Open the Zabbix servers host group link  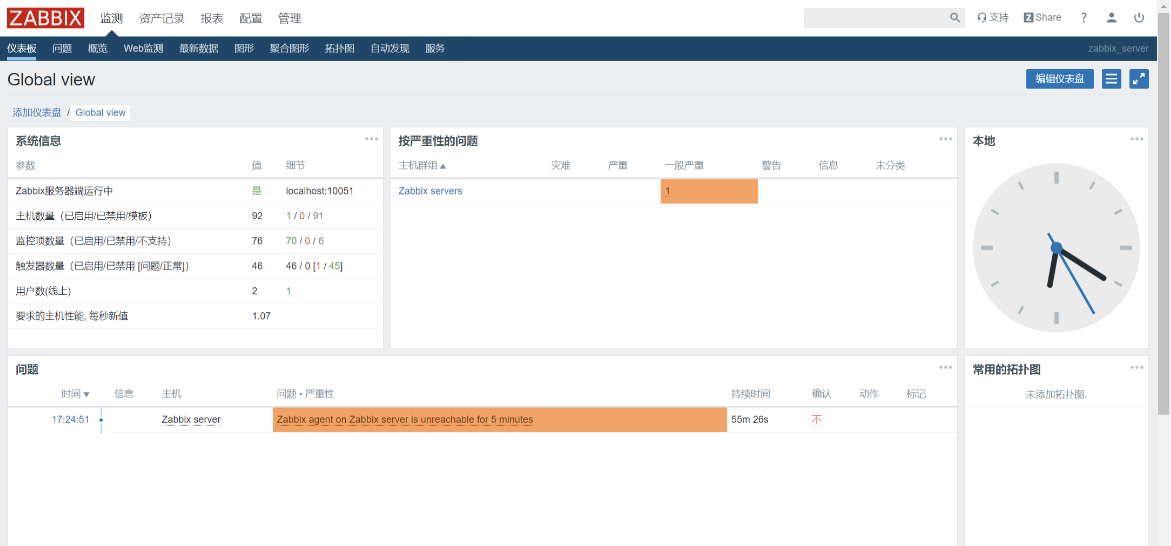click(430, 191)
